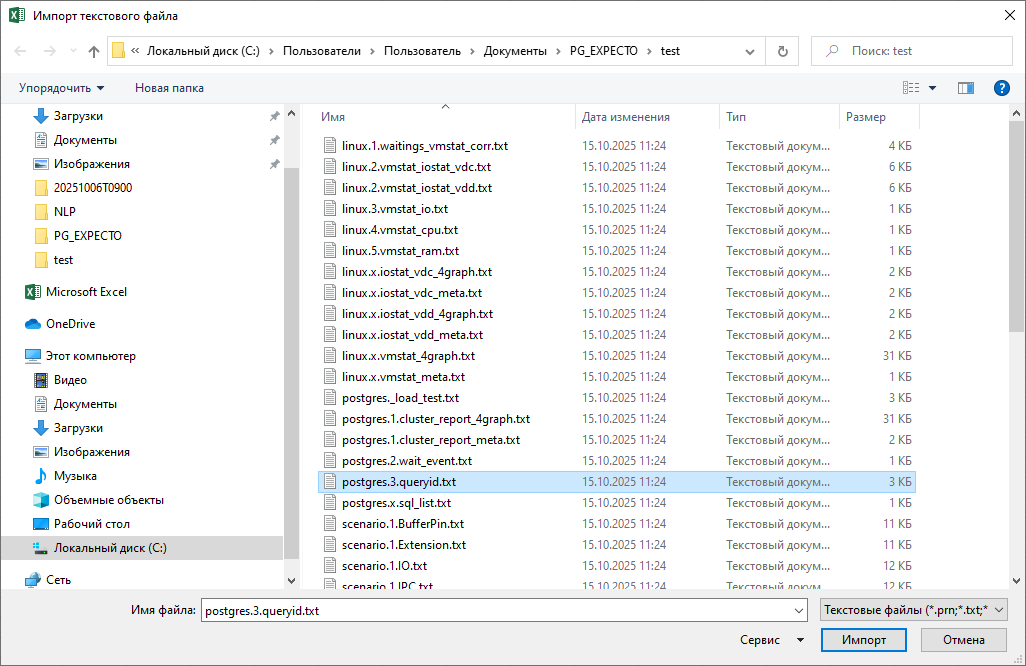Screen dimensions: 1026x666
Task: Open the test folder in sidebar
Action: [x=63, y=260]
